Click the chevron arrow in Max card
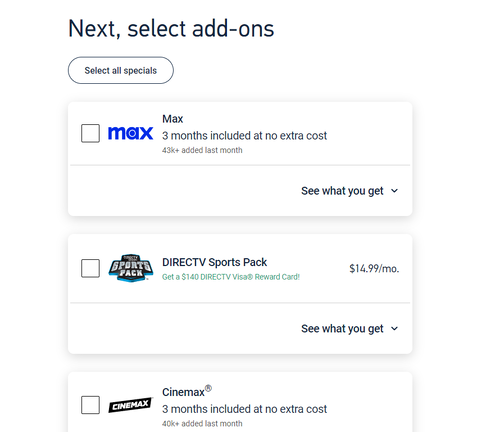The width and height of the screenshot is (486, 432). click(x=394, y=191)
